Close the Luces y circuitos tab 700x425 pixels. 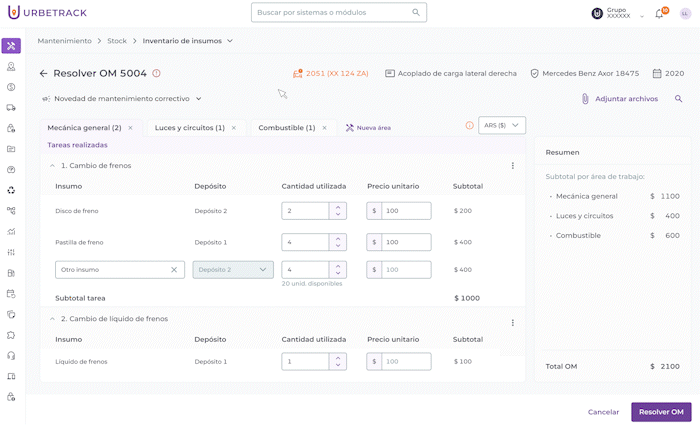234,128
